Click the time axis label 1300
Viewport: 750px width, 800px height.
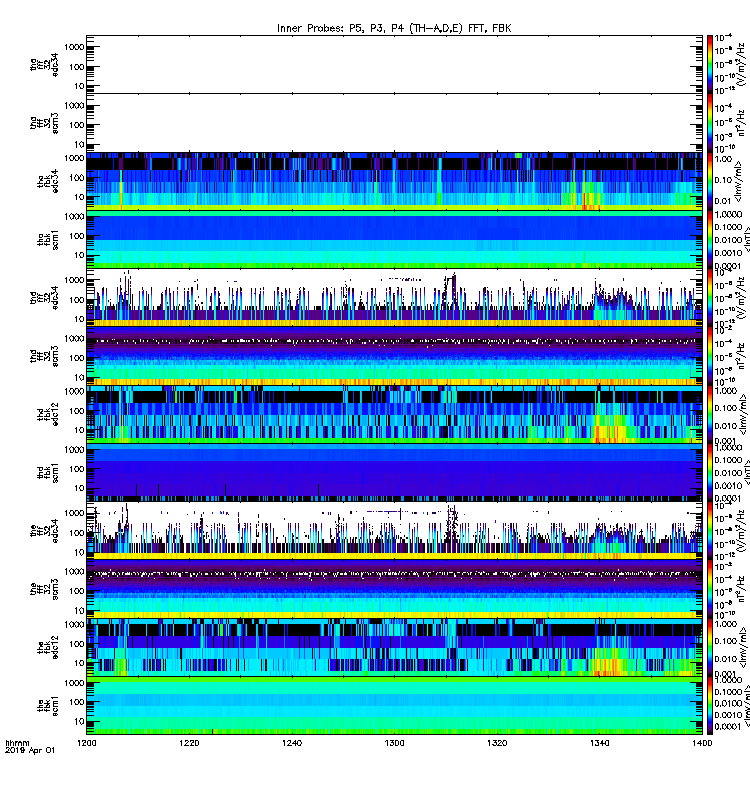click(x=394, y=743)
